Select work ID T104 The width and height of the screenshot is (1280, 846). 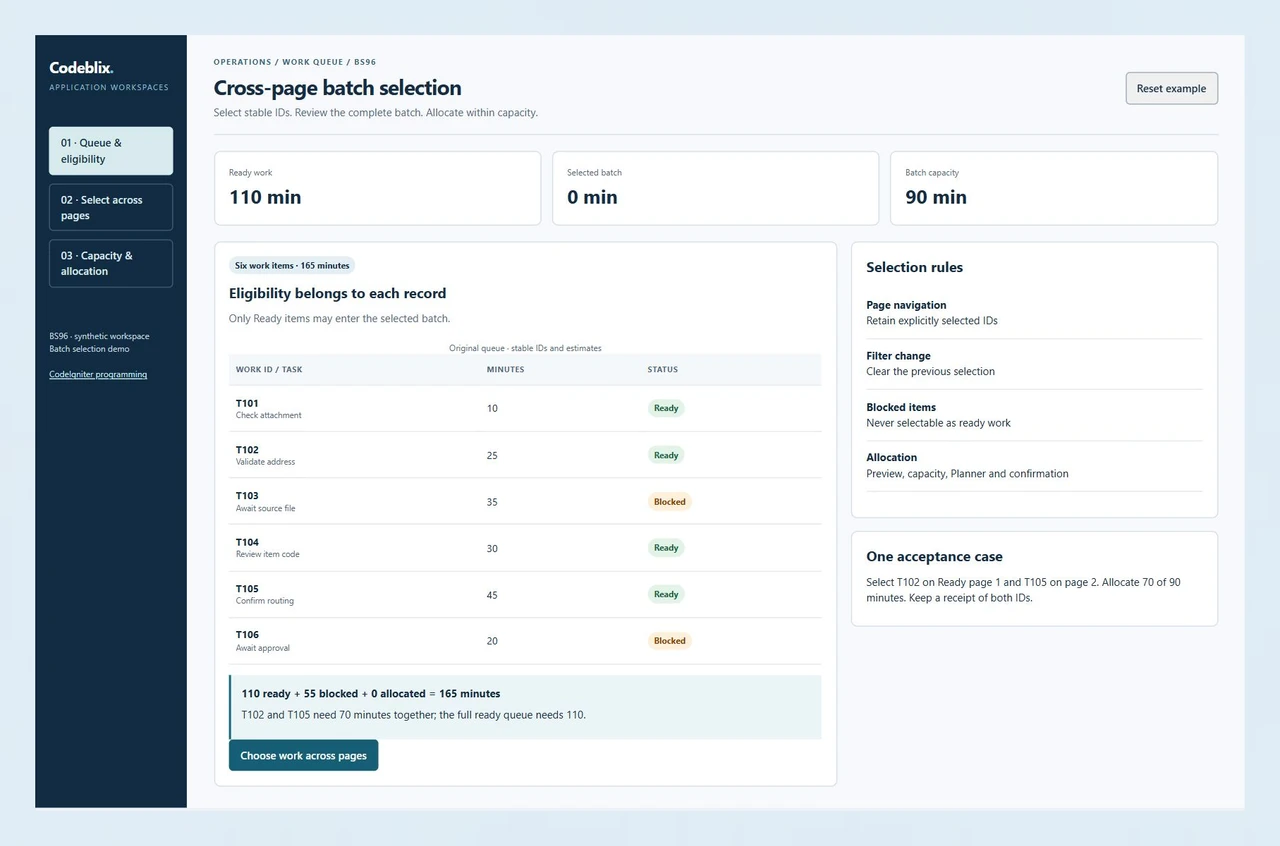pyautogui.click(x=247, y=542)
